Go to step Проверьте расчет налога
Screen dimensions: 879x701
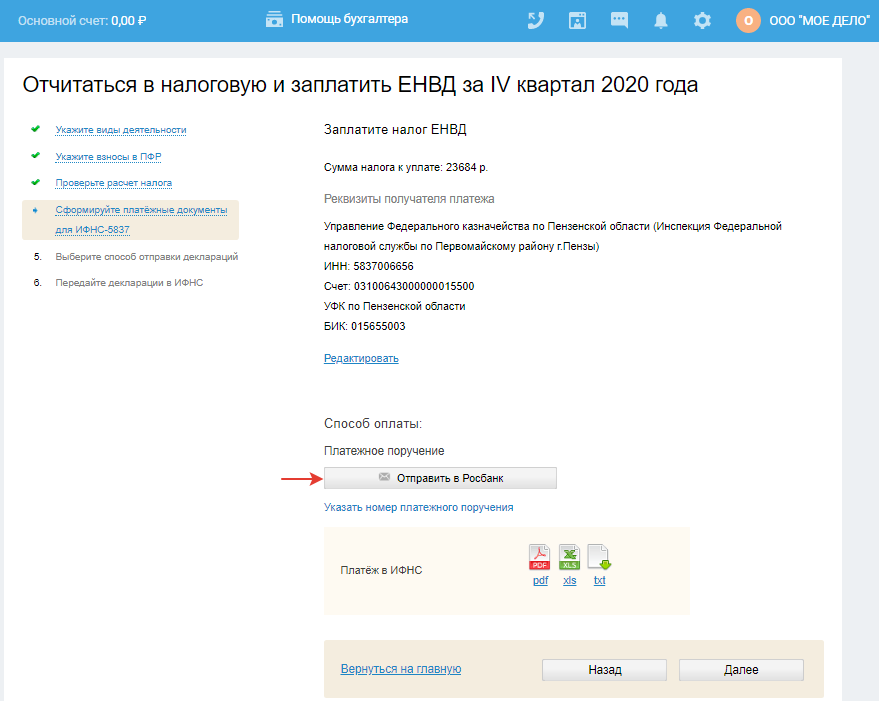[114, 183]
